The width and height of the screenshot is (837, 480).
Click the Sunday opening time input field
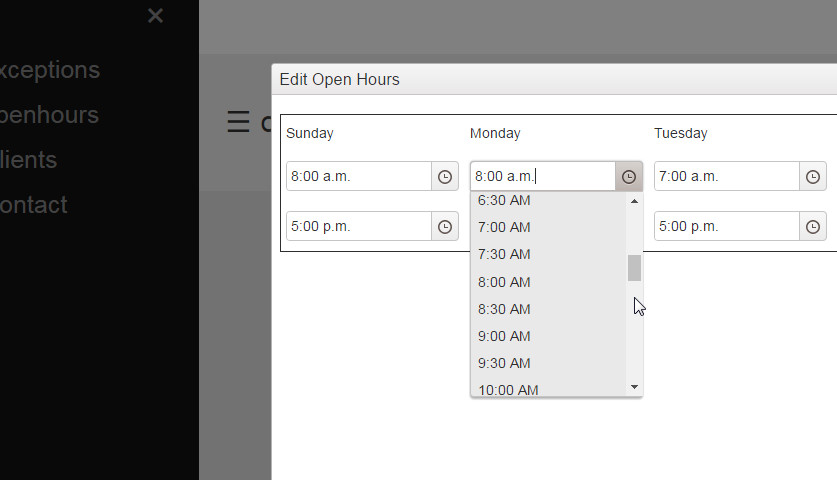point(359,177)
